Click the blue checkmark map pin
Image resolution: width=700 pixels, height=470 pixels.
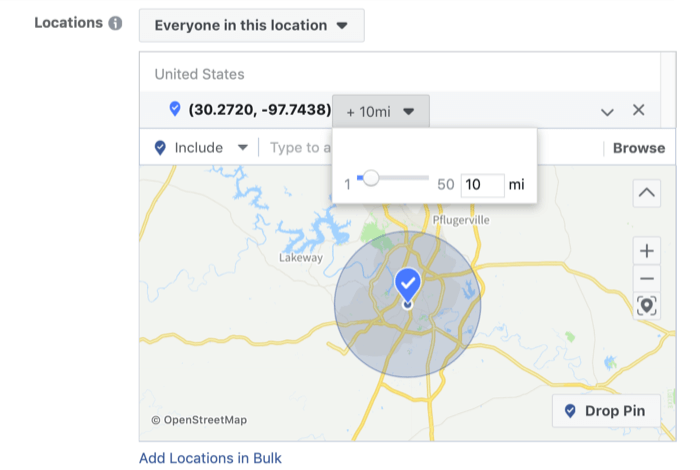point(407,285)
